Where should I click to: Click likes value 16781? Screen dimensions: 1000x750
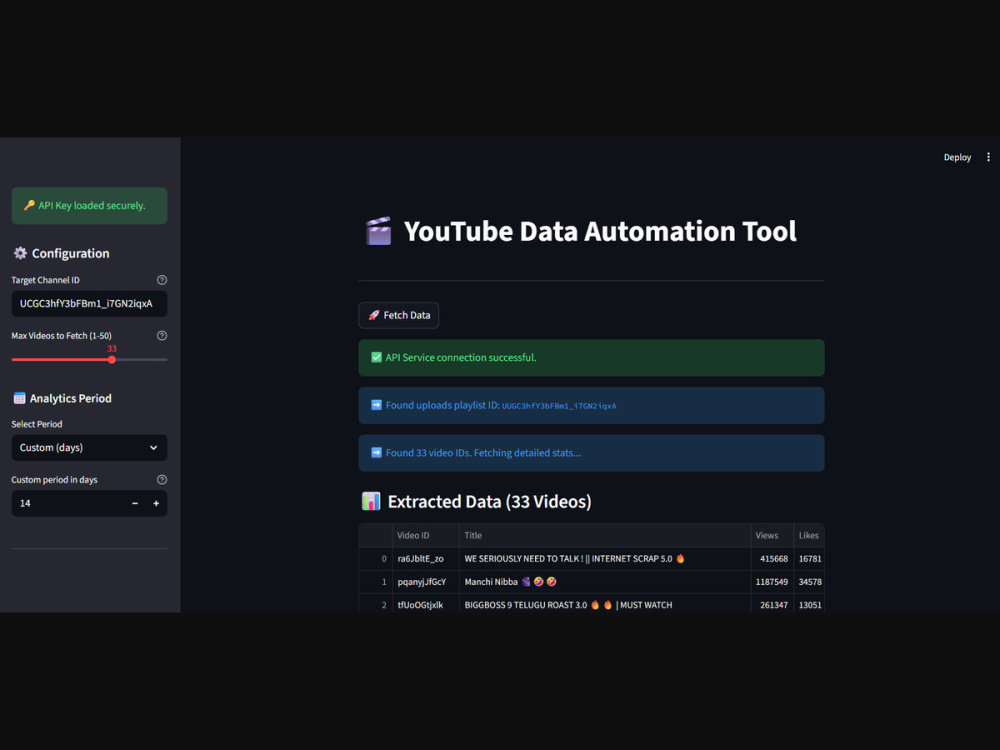[809, 559]
